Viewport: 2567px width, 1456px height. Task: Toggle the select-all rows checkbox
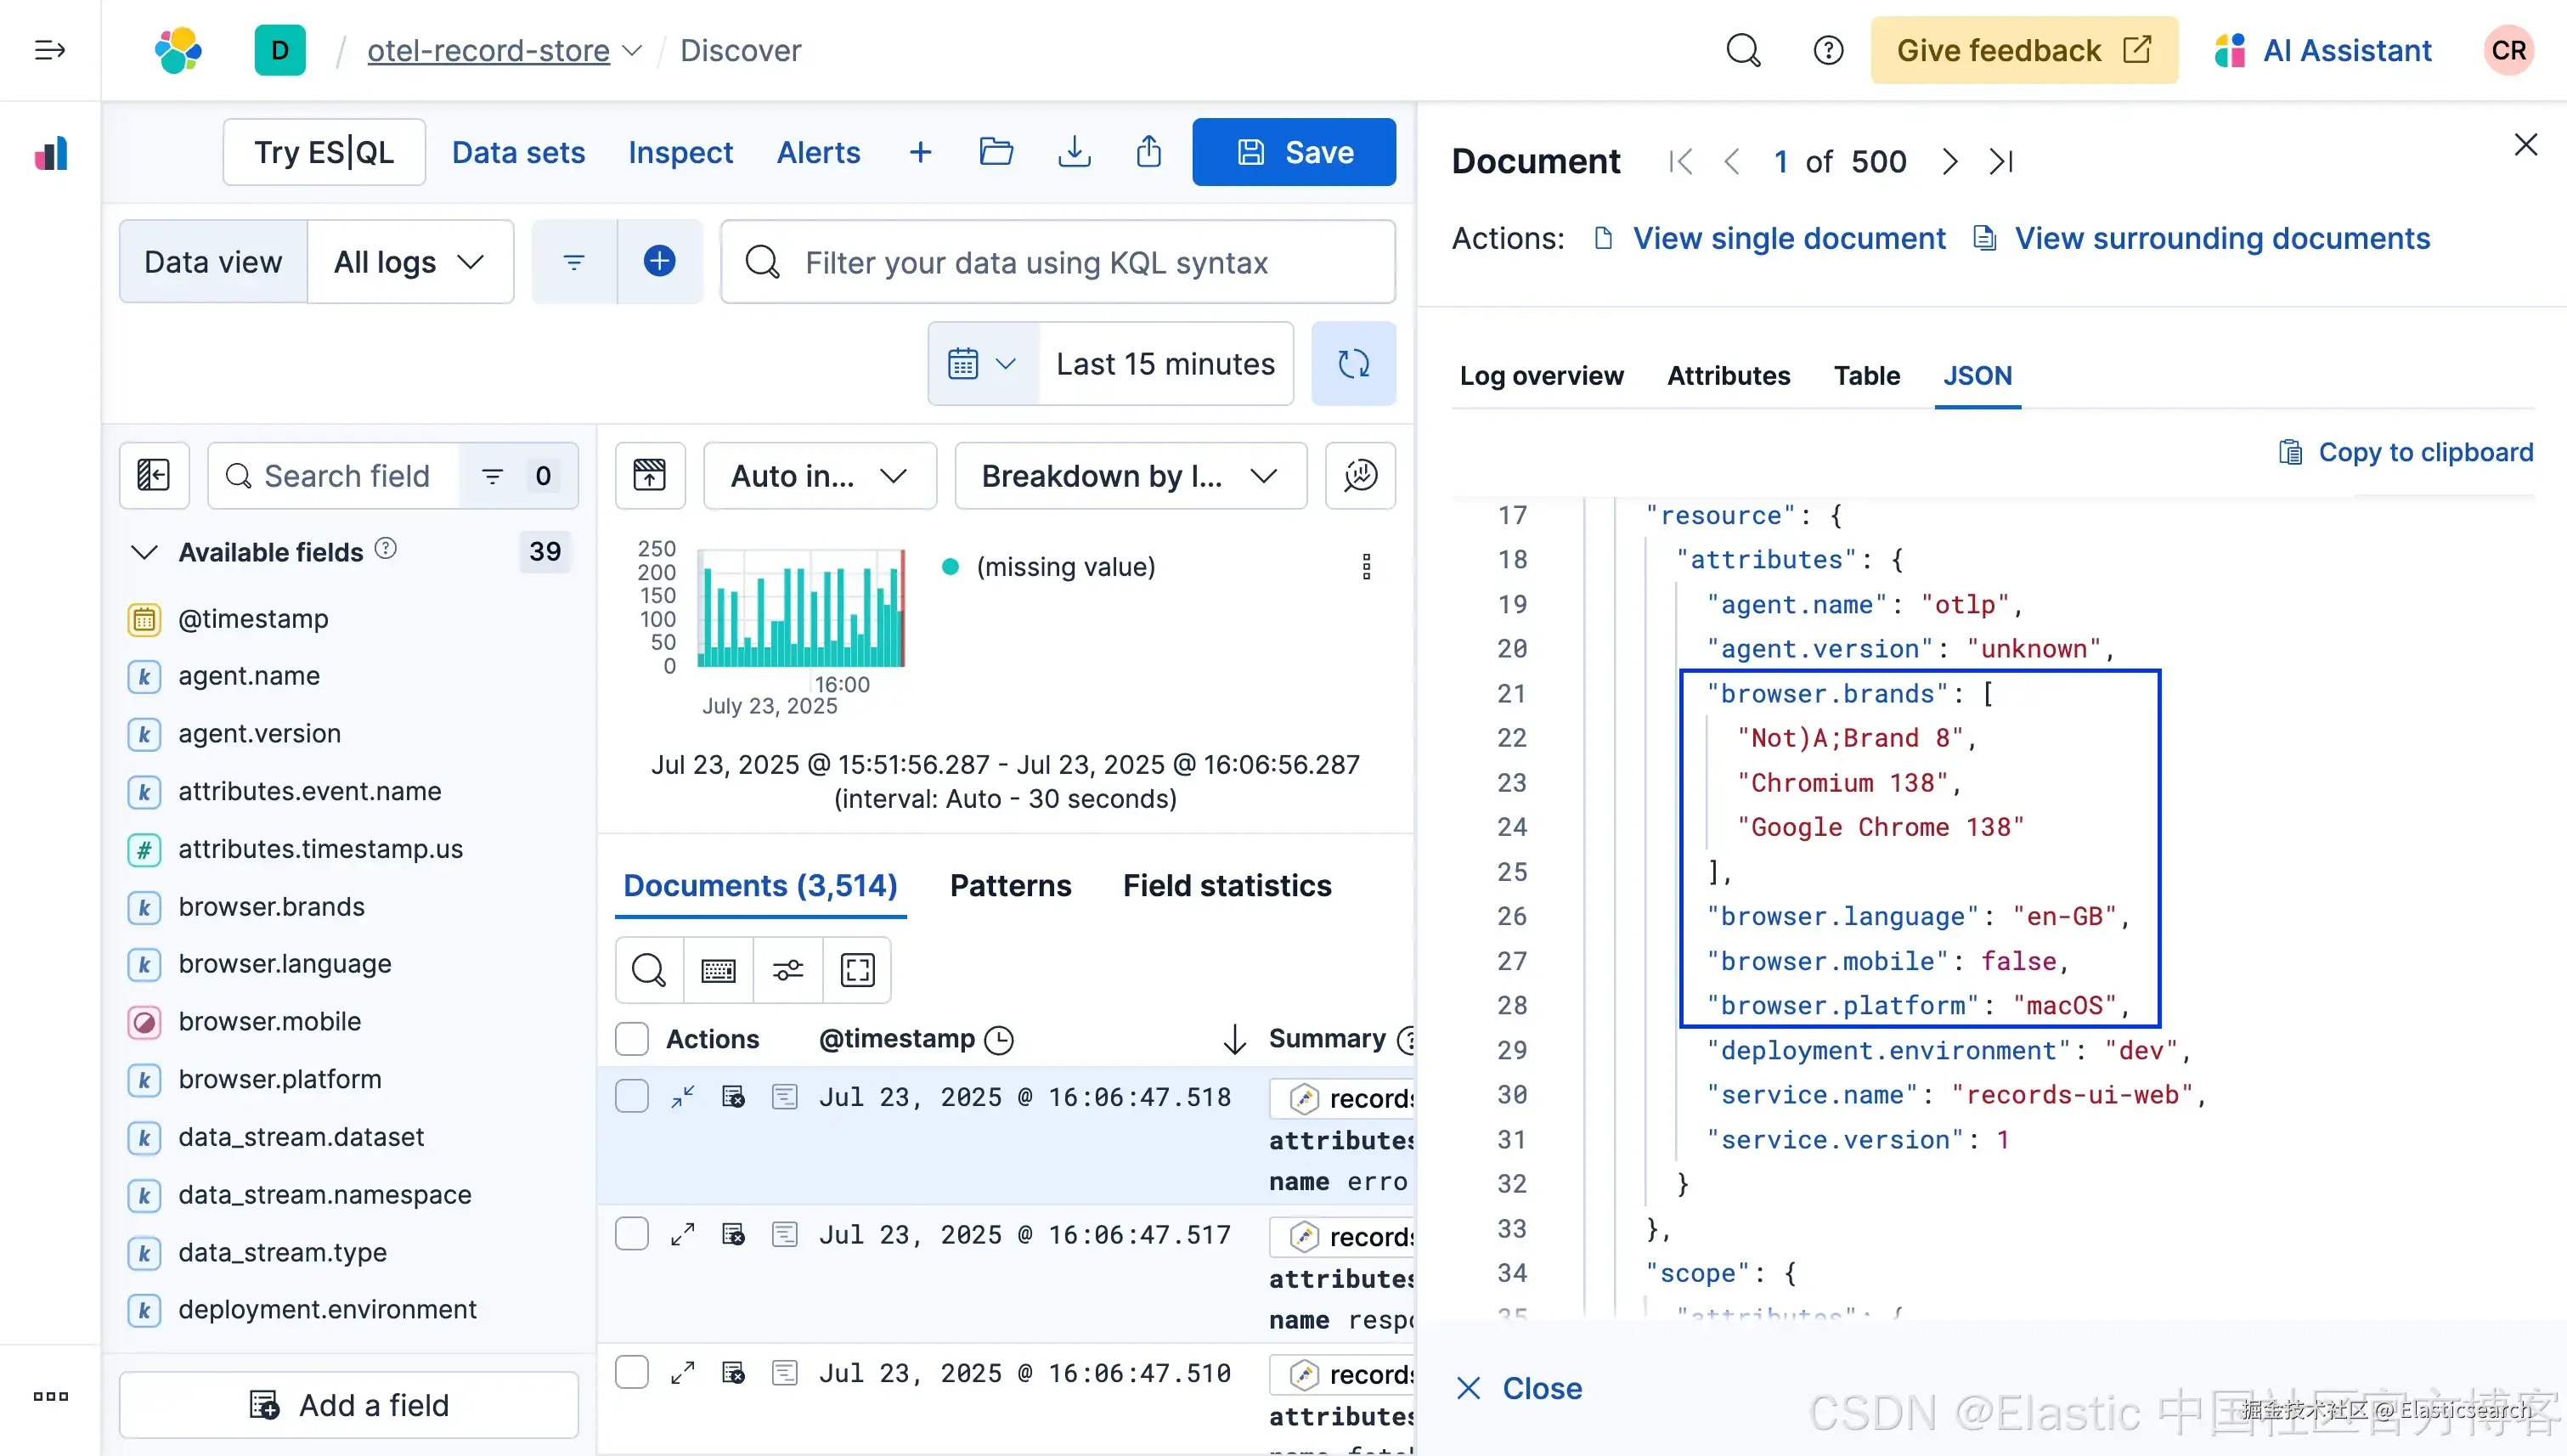point(632,1039)
